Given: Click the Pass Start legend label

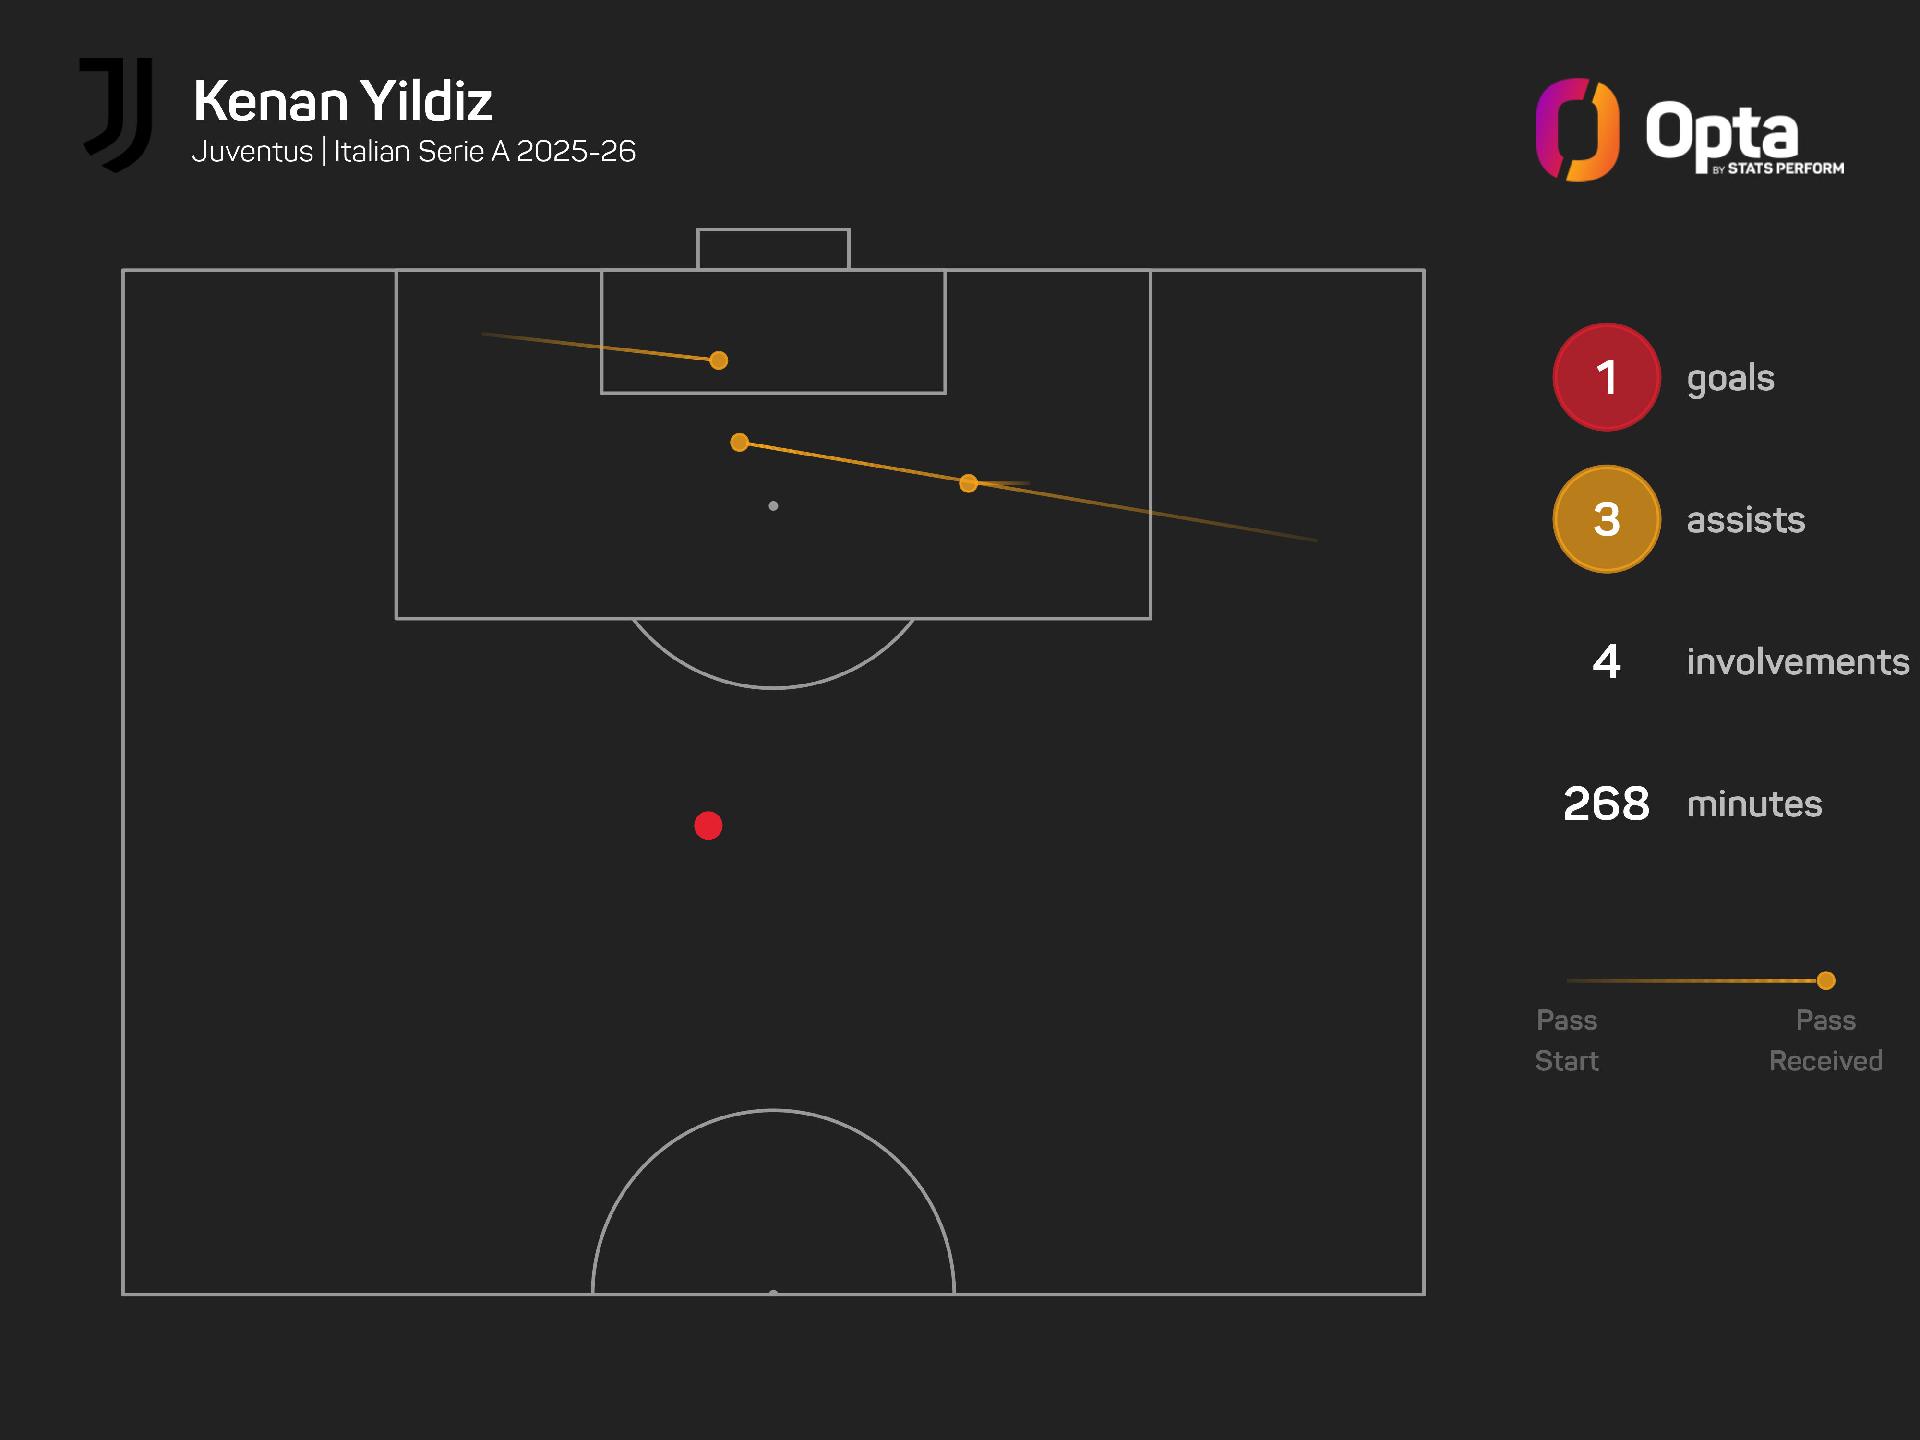Looking at the screenshot, I should click(1567, 1041).
